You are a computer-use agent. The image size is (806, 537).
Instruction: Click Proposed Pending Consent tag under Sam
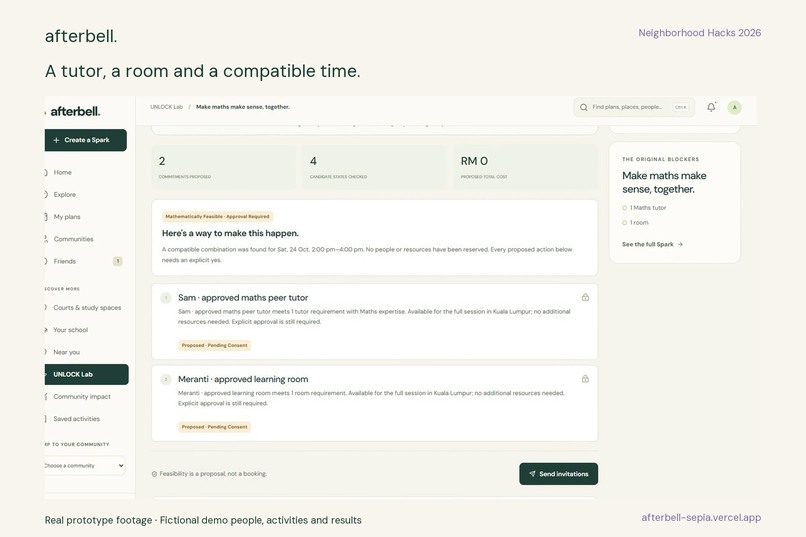[214, 345]
